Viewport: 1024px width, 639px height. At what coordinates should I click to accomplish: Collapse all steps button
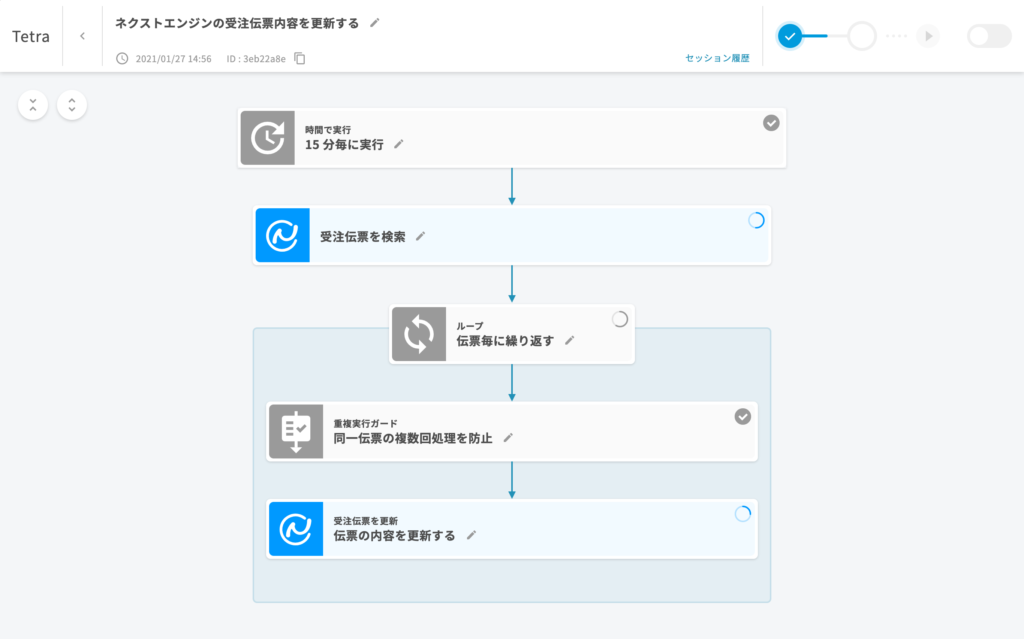click(x=33, y=105)
